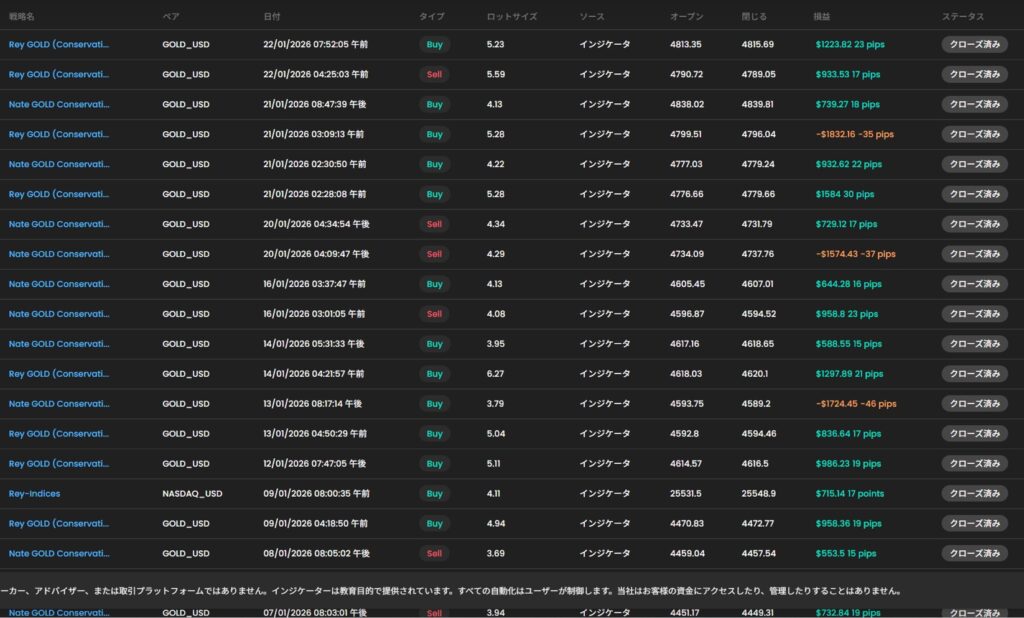
Task: Click クローズ済み button on the -$1832.16 loss row
Action: pos(974,134)
